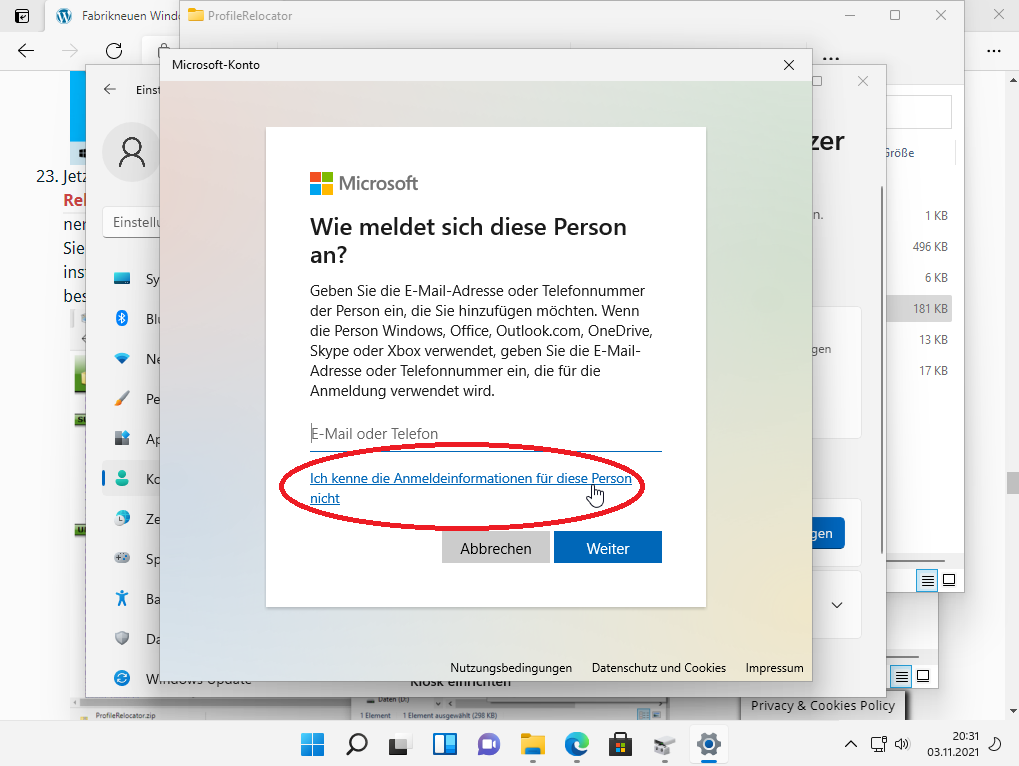Image resolution: width=1019 pixels, height=766 pixels.
Task: Select the Apps icon in Settings sidebar
Action: [122, 439]
